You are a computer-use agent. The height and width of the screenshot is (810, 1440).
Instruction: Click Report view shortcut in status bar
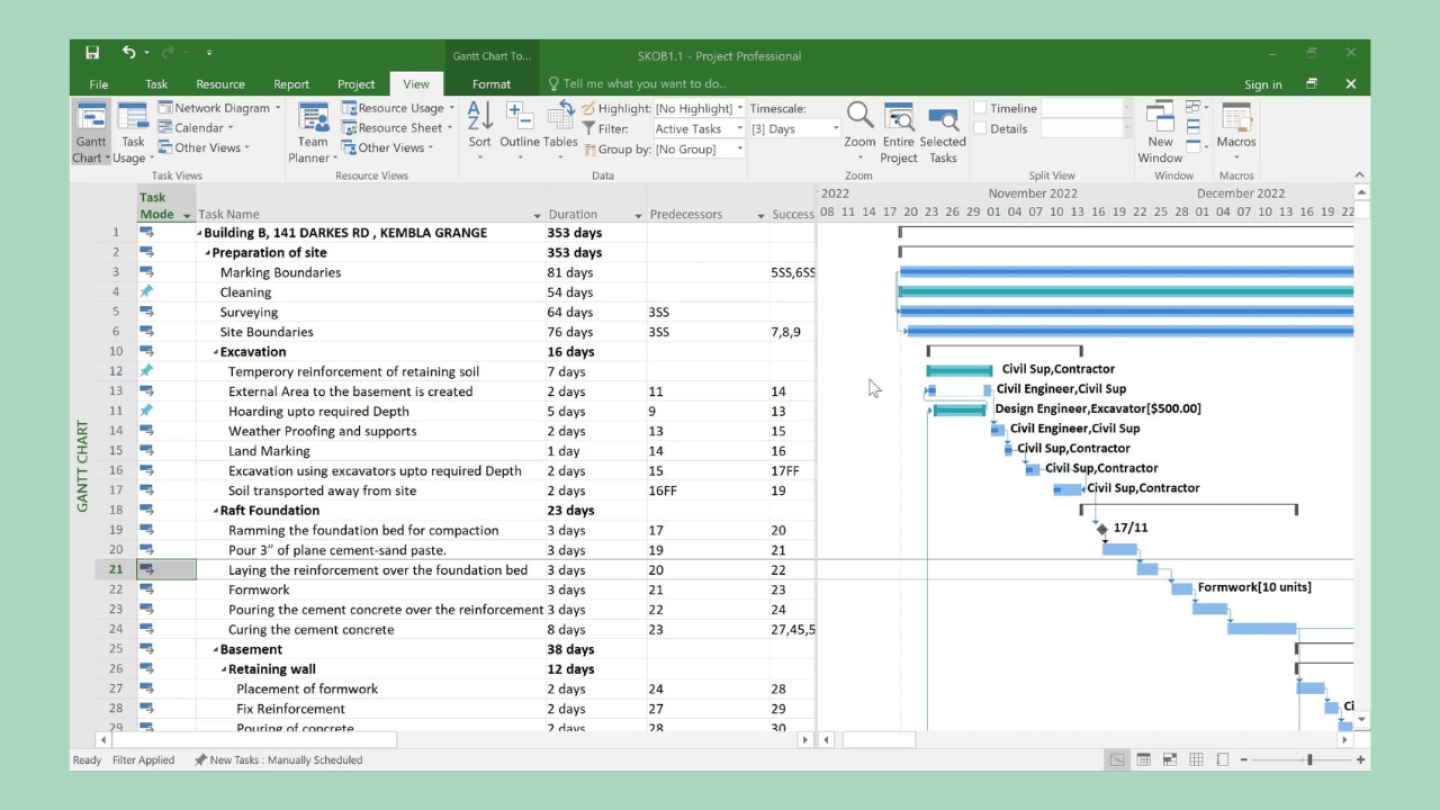pos(1222,760)
